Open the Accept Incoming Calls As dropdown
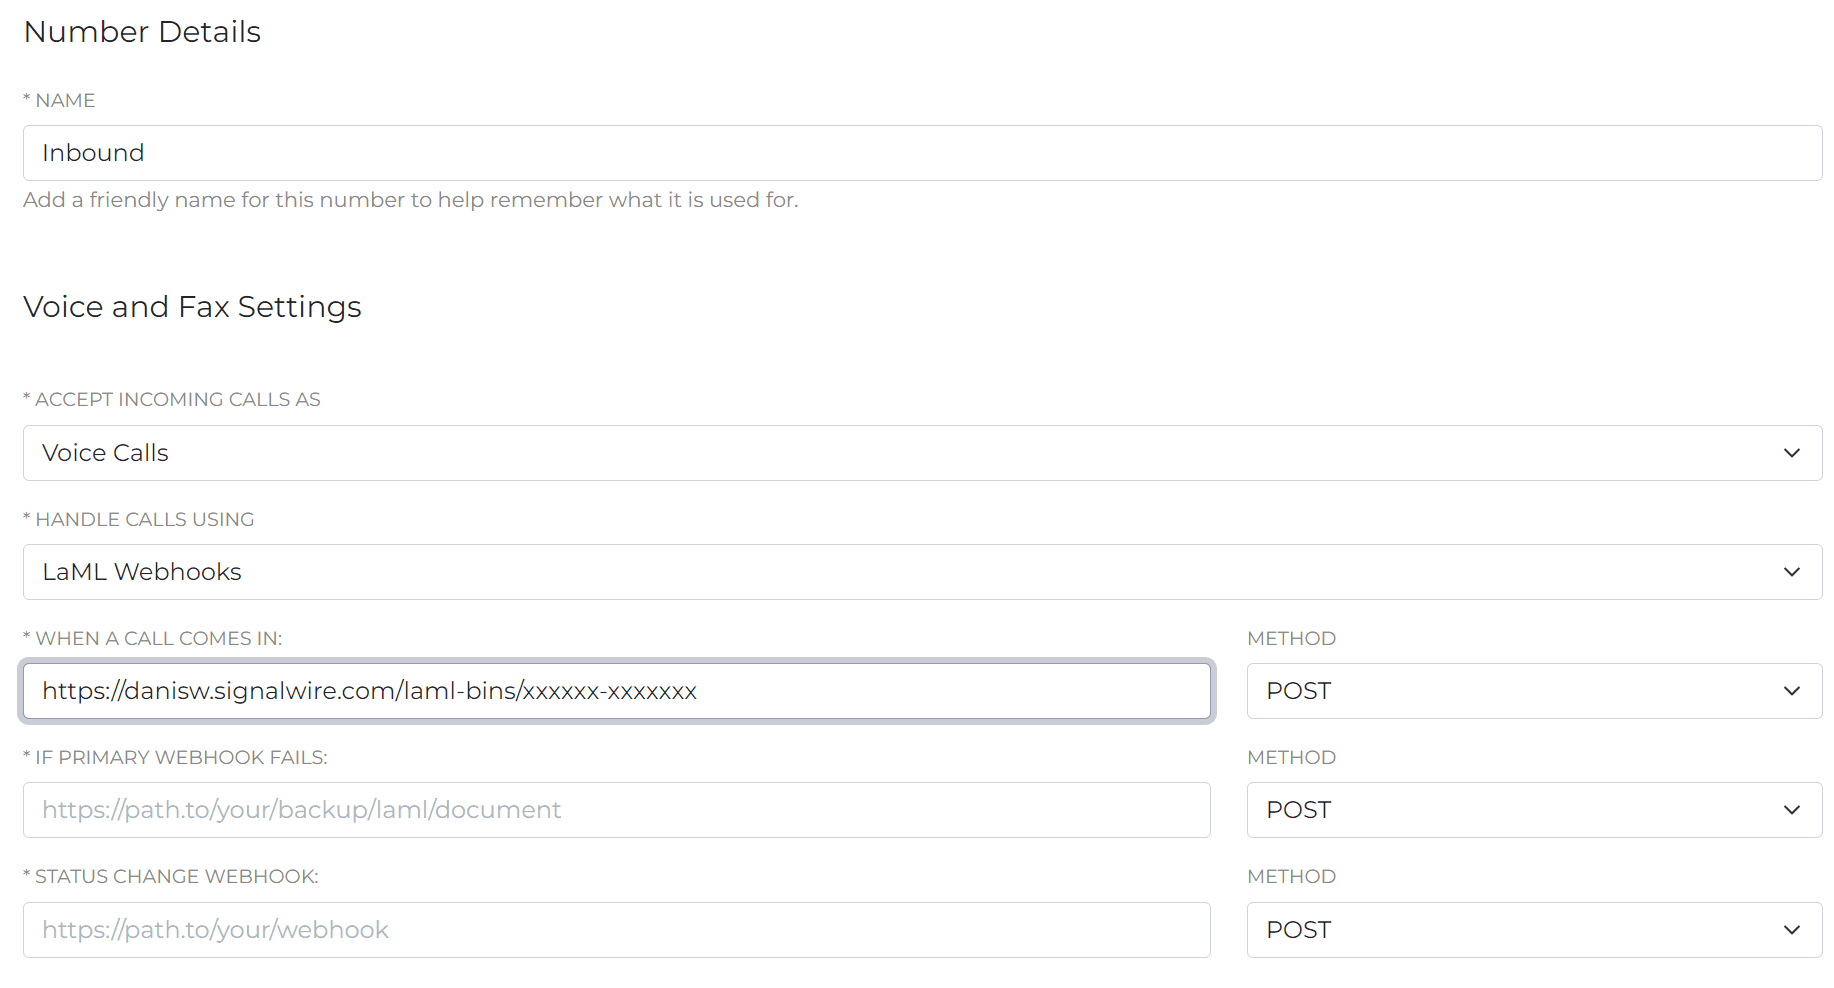This screenshot has width=1834, height=988. click(x=922, y=453)
